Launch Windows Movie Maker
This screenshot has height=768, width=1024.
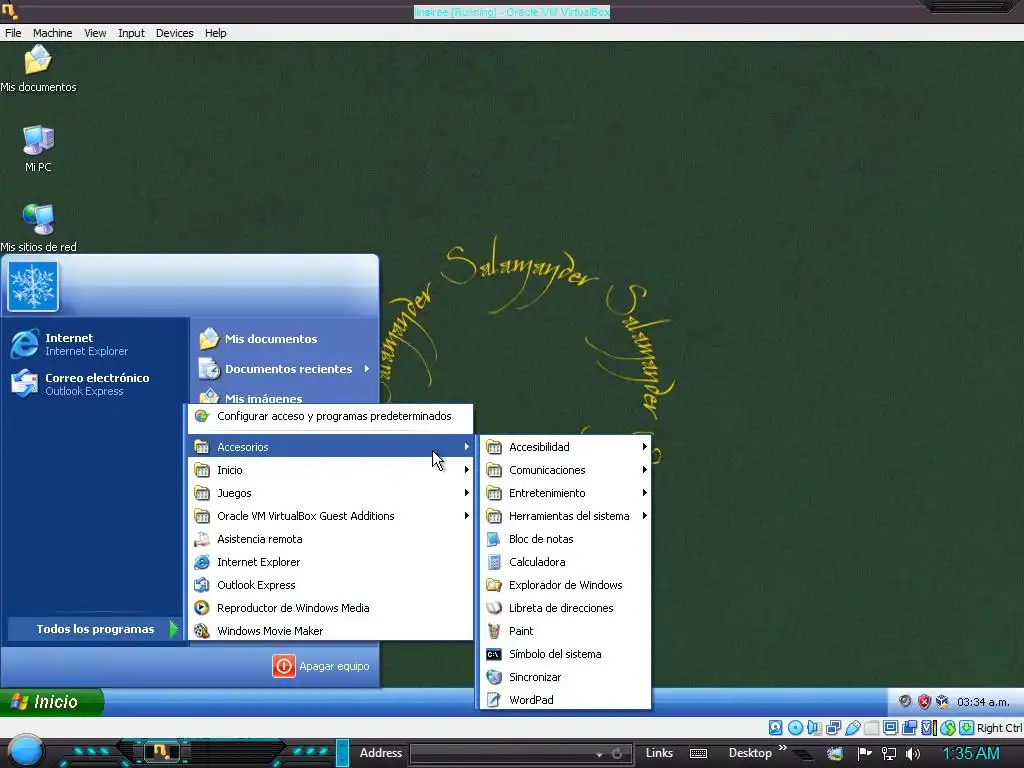(x=330, y=631)
